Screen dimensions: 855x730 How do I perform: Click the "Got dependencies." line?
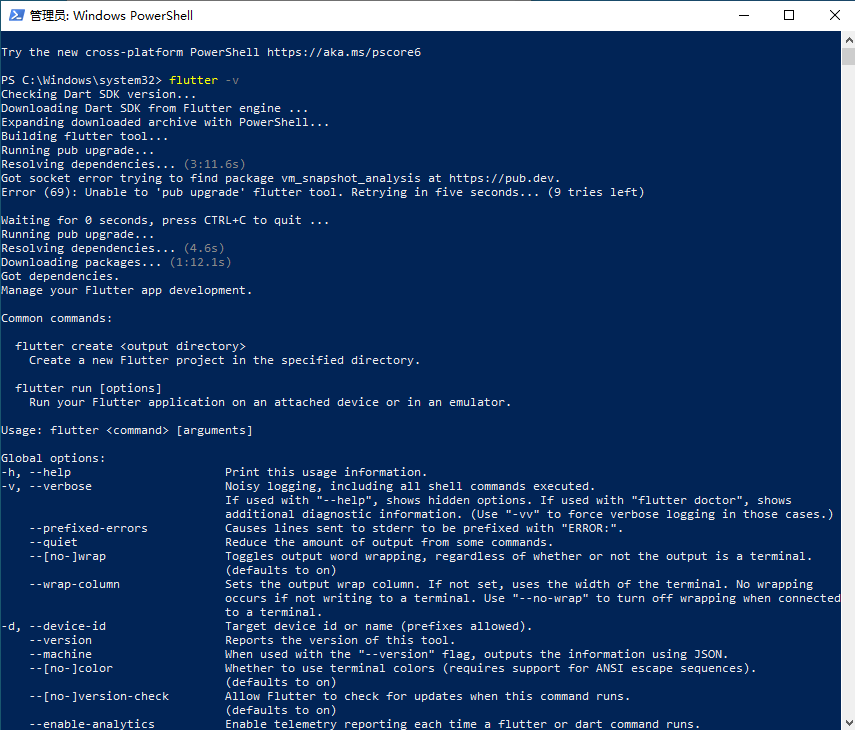(60, 276)
